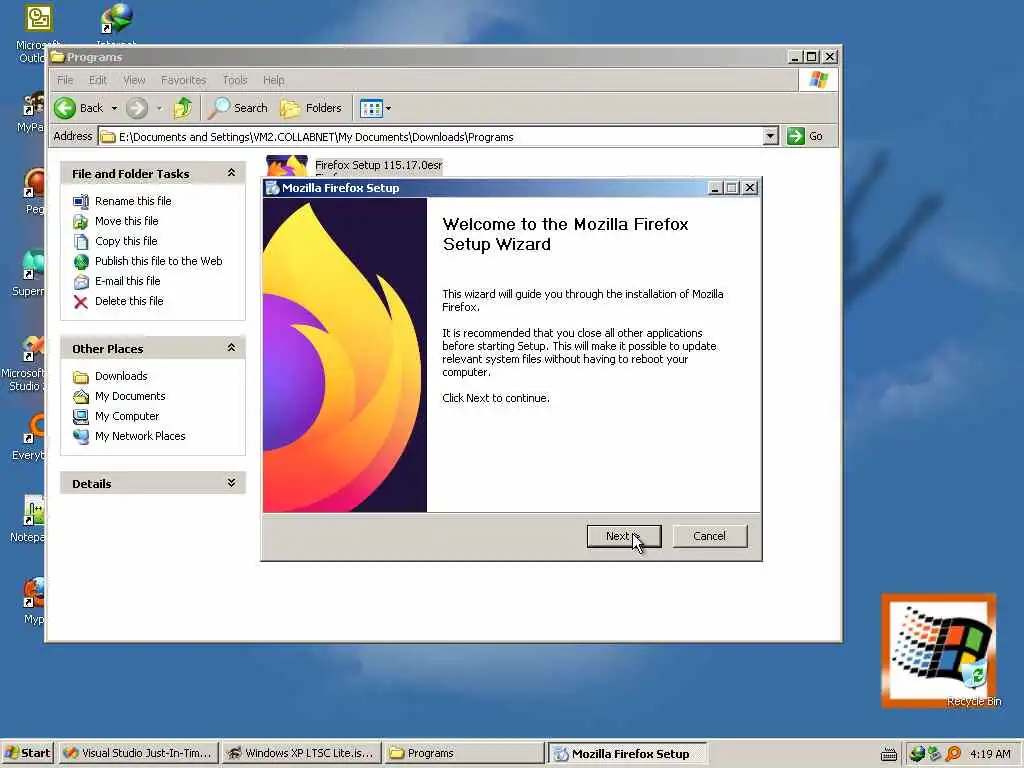
Task: Click the on-screen keyboard tray icon
Action: coord(888,754)
